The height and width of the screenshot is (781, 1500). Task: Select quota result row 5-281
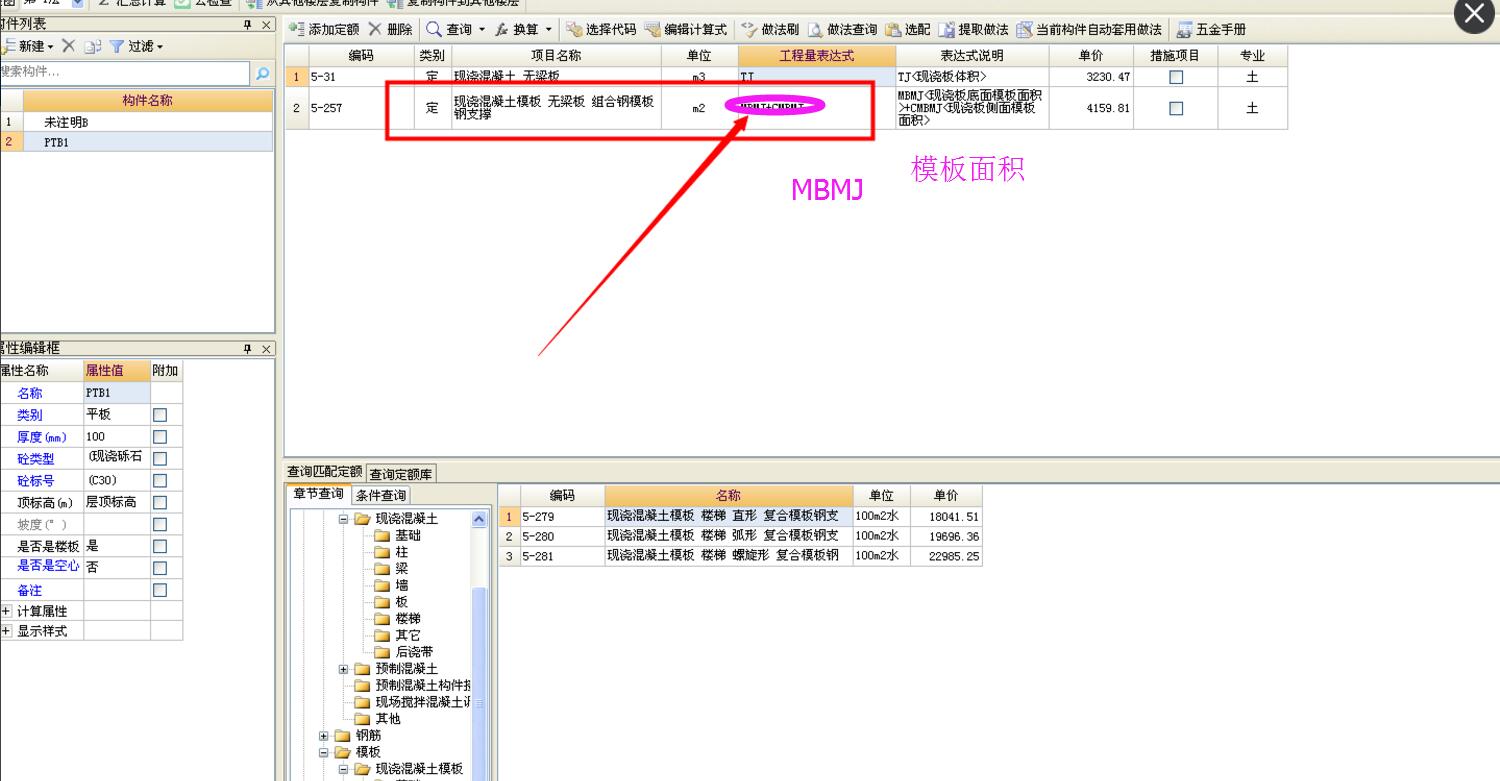click(x=740, y=556)
